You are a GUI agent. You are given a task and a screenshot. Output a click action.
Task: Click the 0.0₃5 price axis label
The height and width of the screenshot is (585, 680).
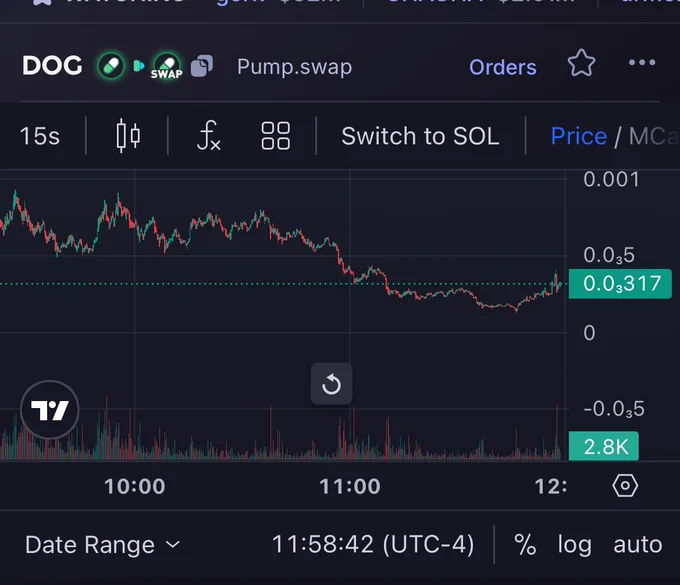(609, 255)
